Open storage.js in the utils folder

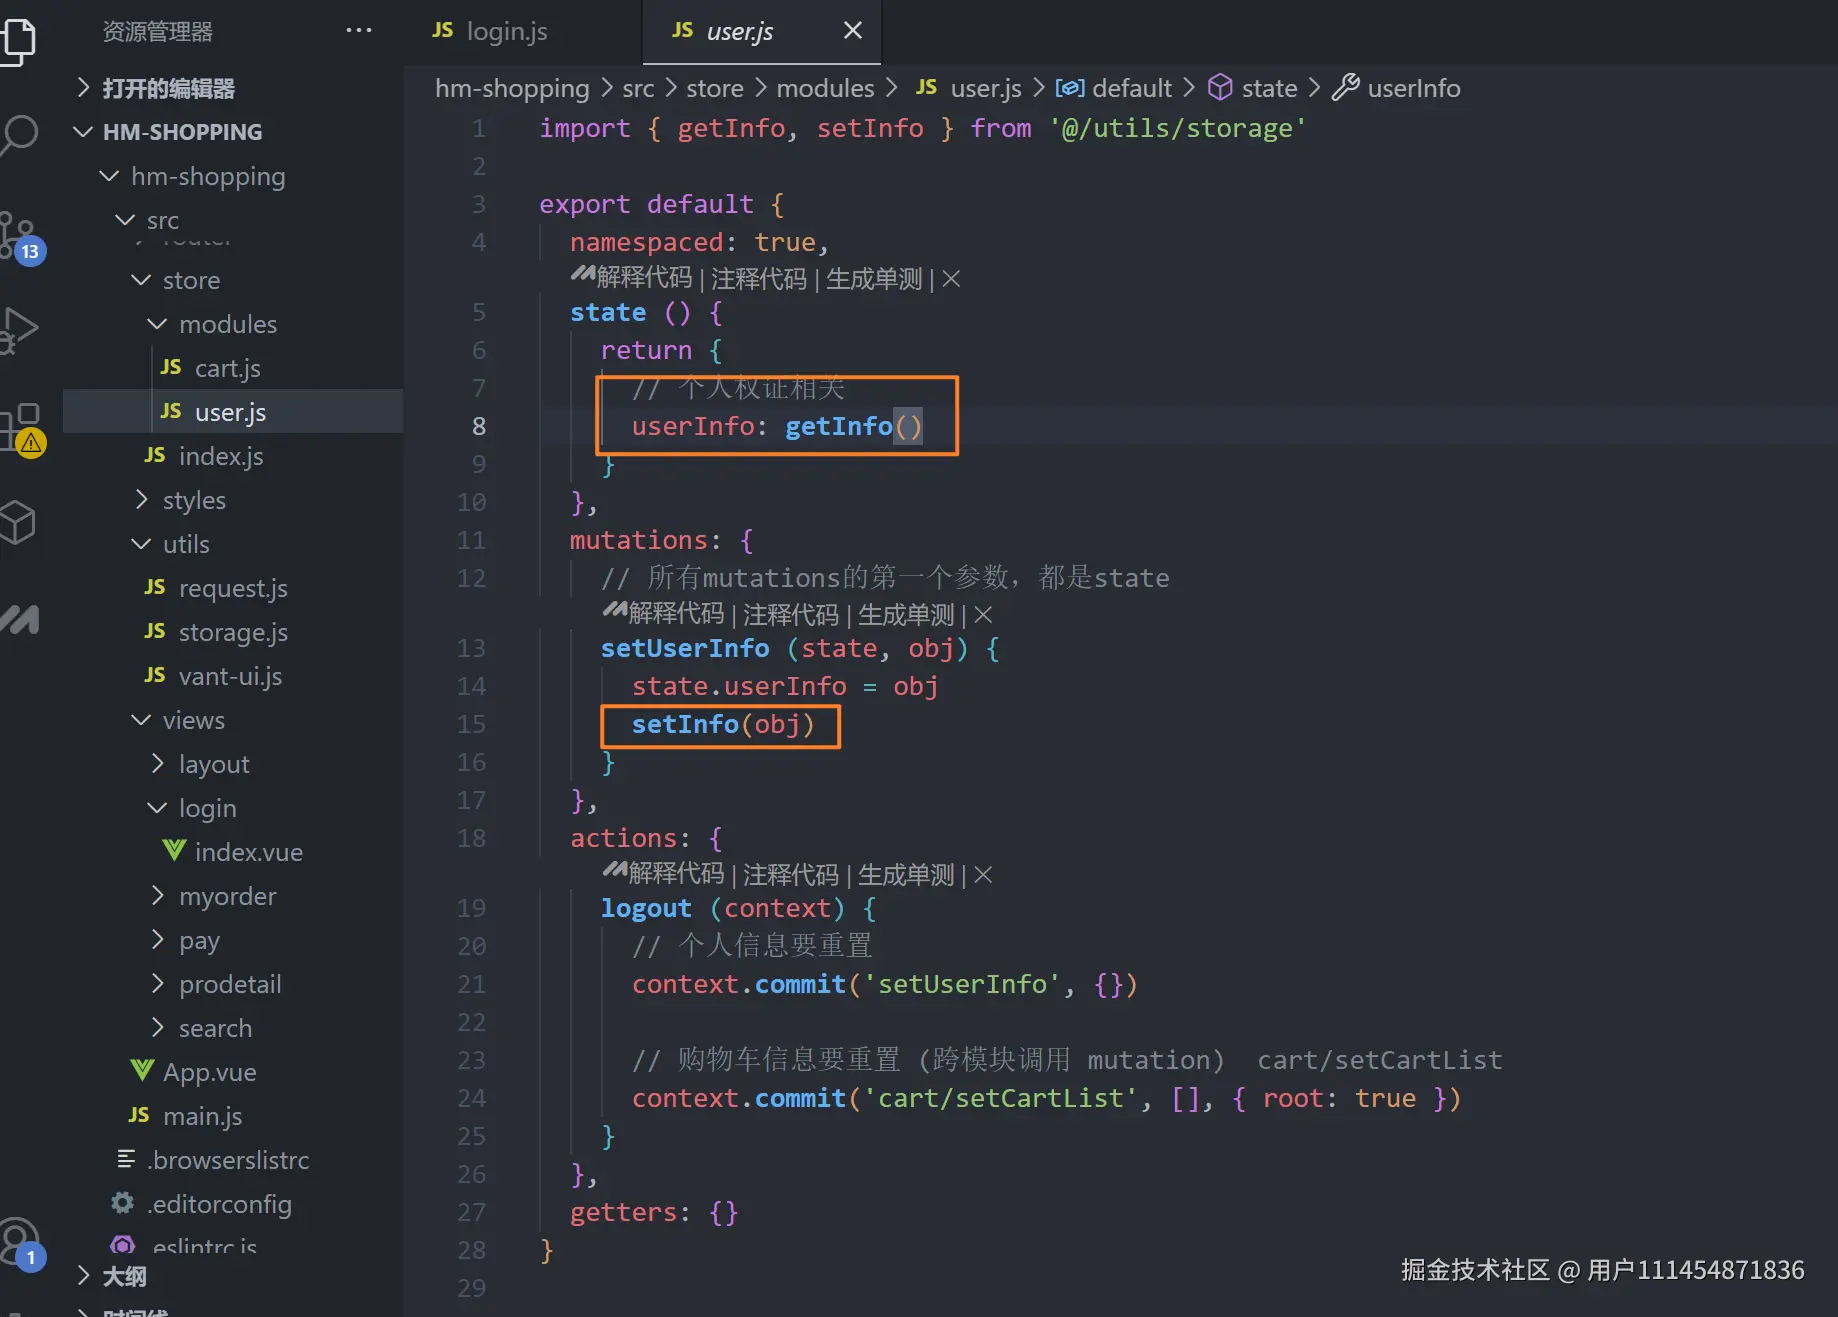coord(233,632)
